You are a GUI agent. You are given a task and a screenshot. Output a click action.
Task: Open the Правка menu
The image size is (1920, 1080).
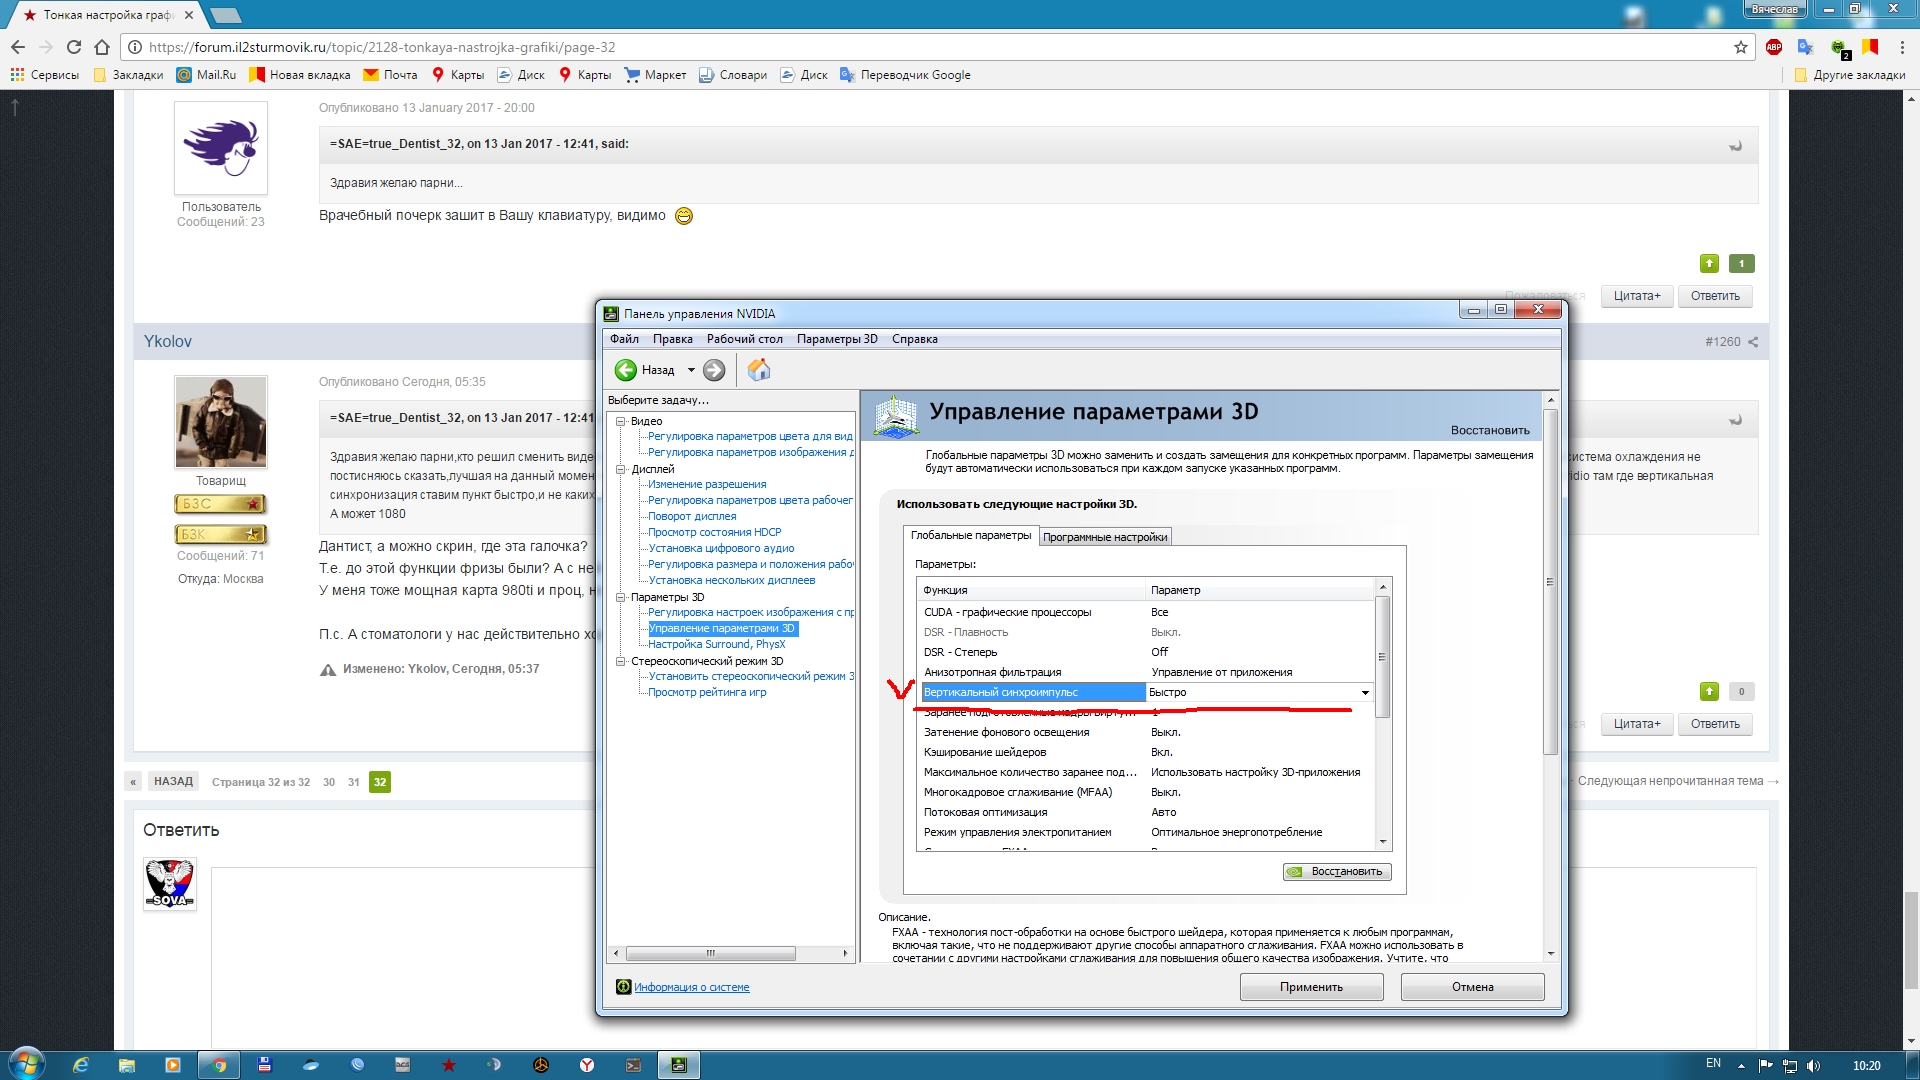(x=672, y=339)
